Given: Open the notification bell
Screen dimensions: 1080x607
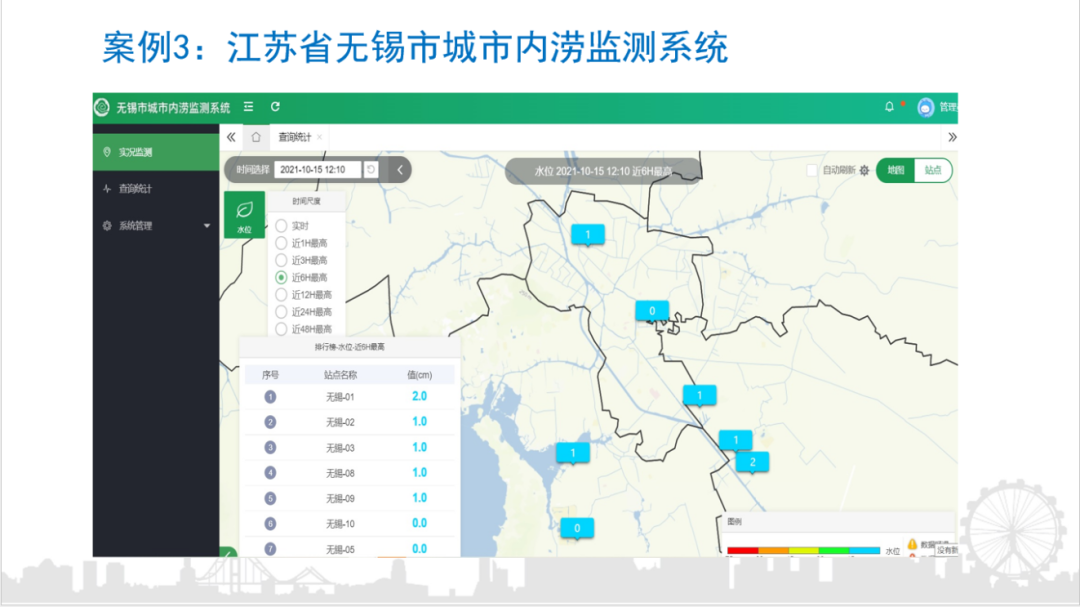Looking at the screenshot, I should (889, 107).
